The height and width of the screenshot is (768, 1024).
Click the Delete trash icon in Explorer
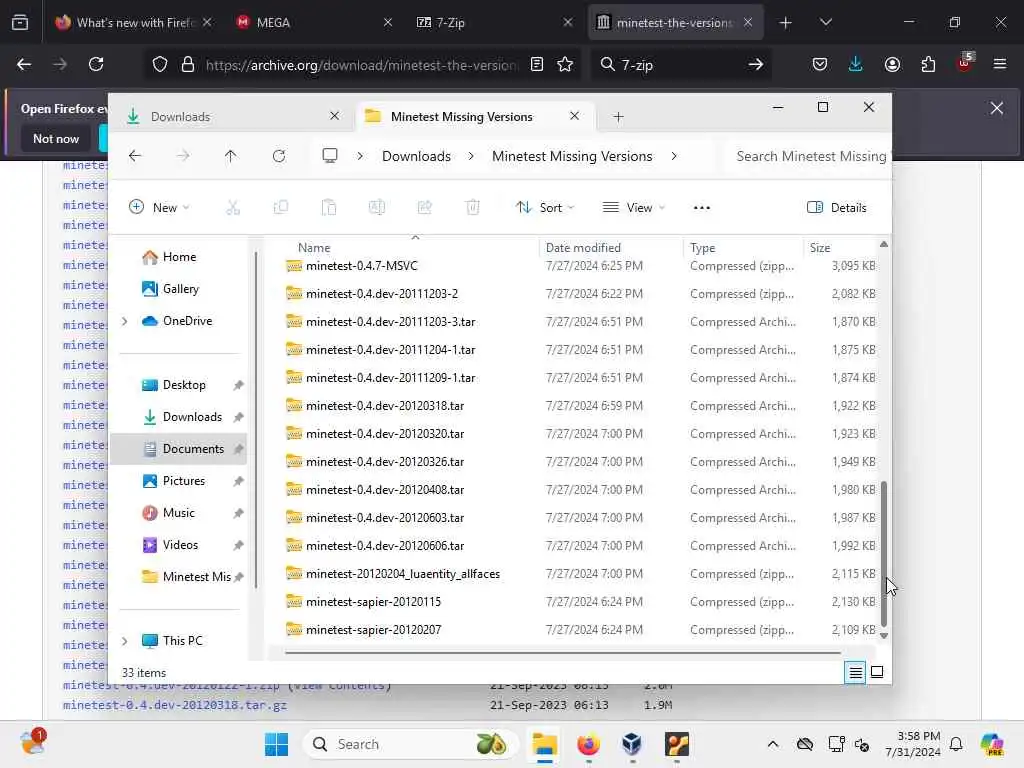[x=473, y=208]
